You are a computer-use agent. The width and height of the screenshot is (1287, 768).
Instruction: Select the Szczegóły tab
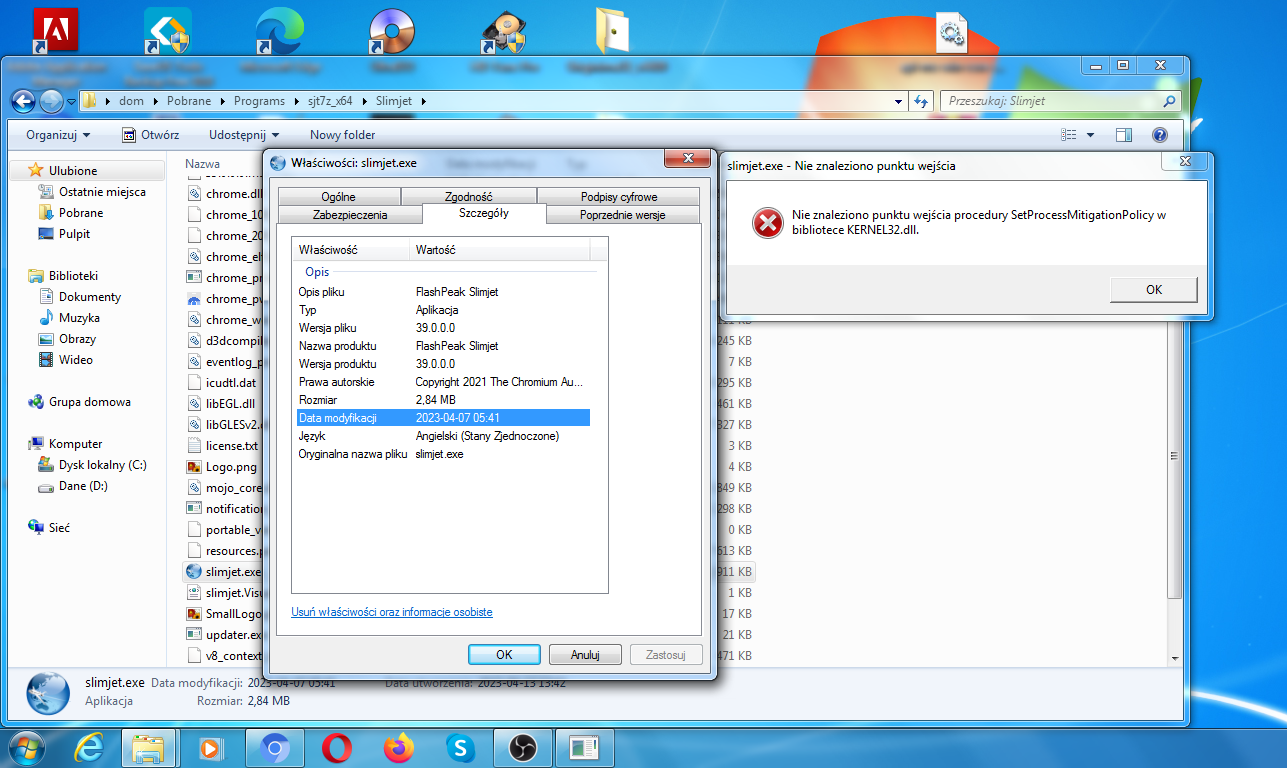(x=484, y=213)
